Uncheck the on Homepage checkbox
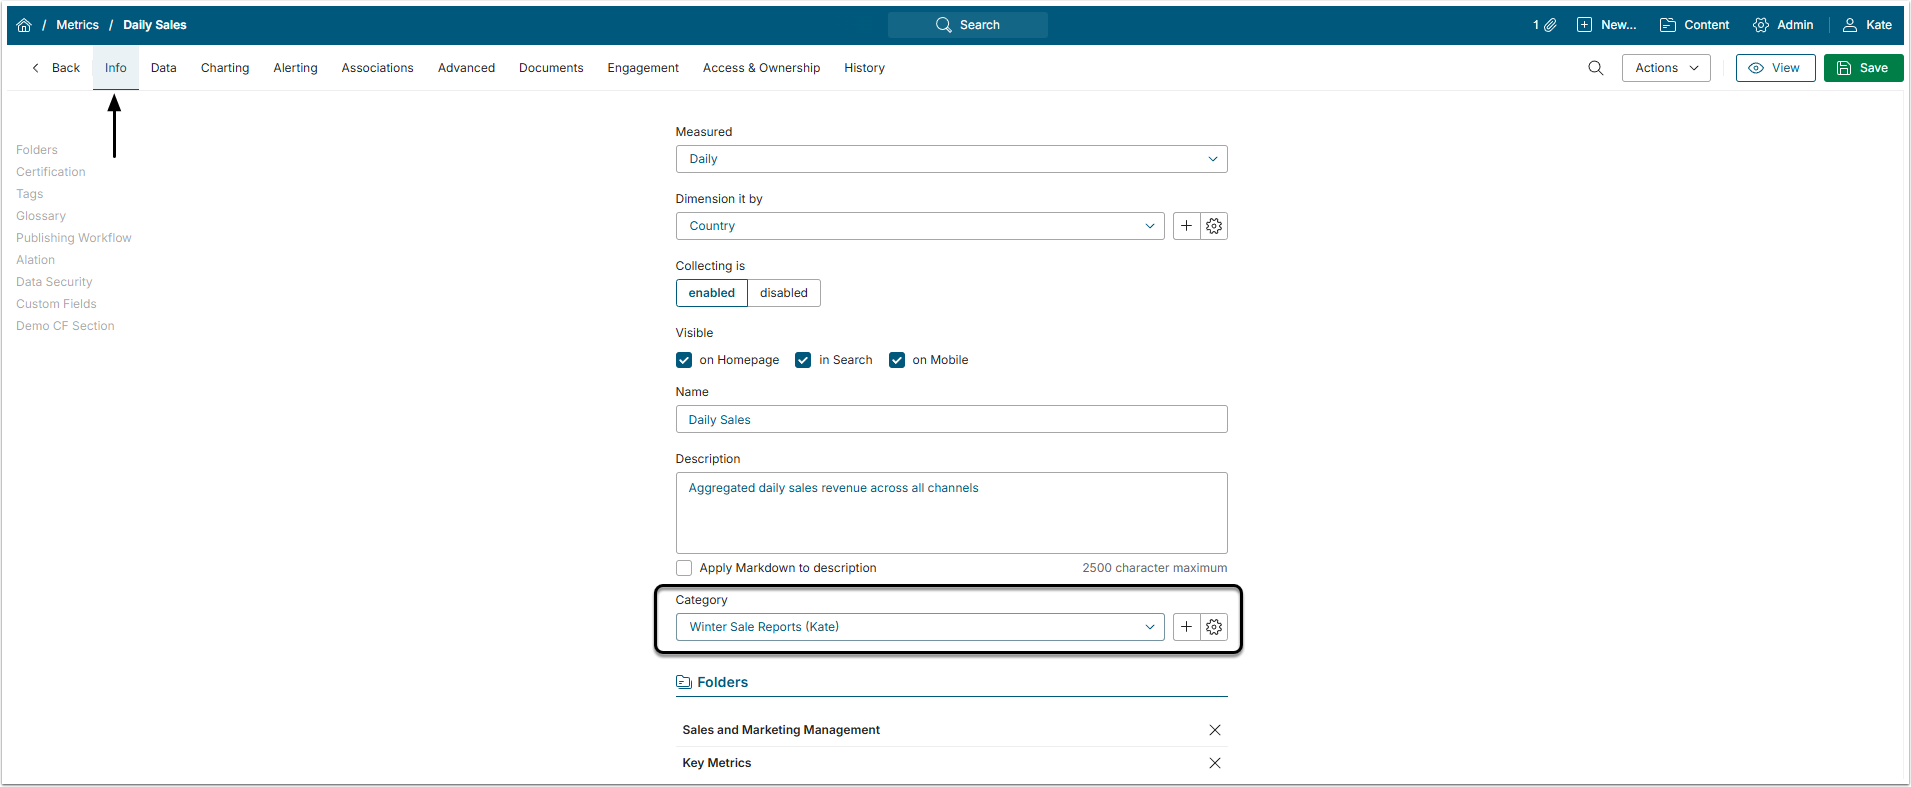The image size is (1911, 787). click(x=684, y=360)
